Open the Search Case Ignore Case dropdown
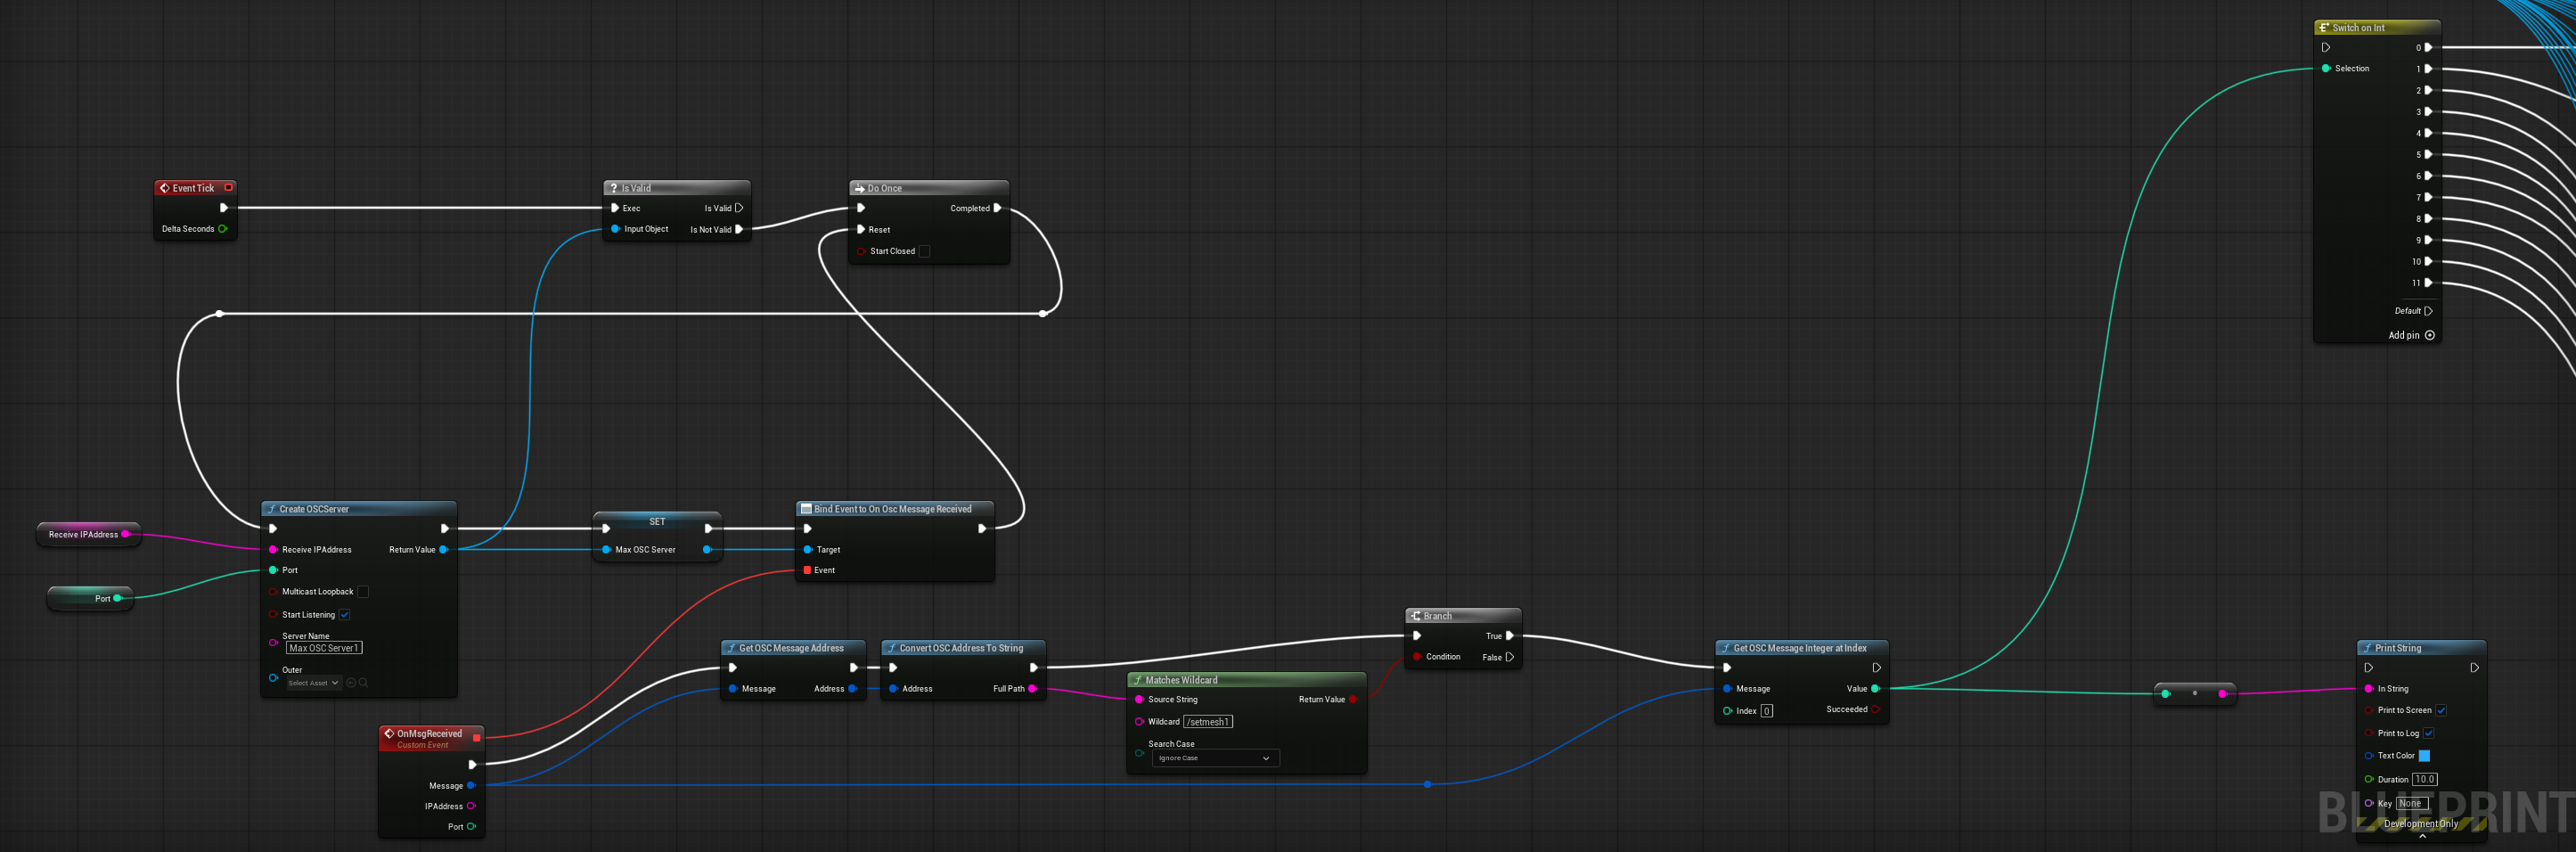The image size is (2576, 852). tap(1215, 758)
